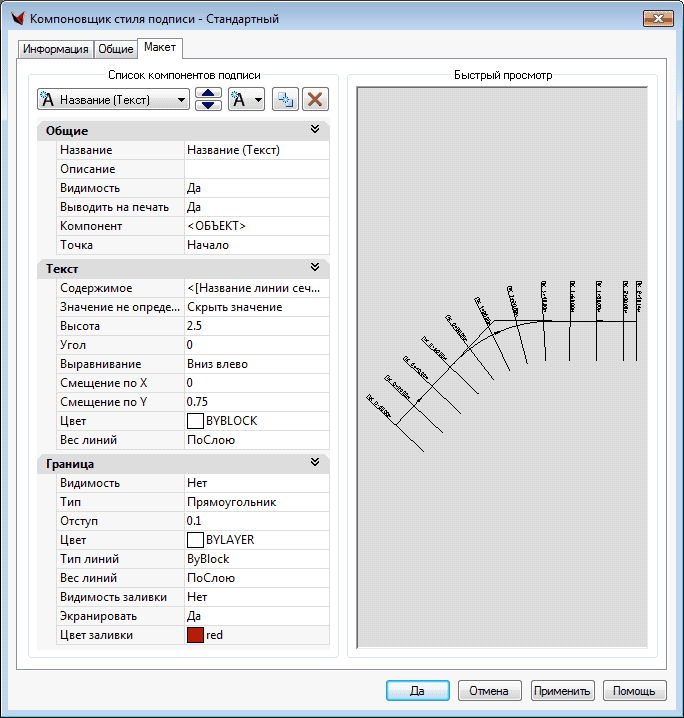Viewport: 684px width, 718px height.
Task: Delete component with red X icon
Action: click(x=316, y=99)
